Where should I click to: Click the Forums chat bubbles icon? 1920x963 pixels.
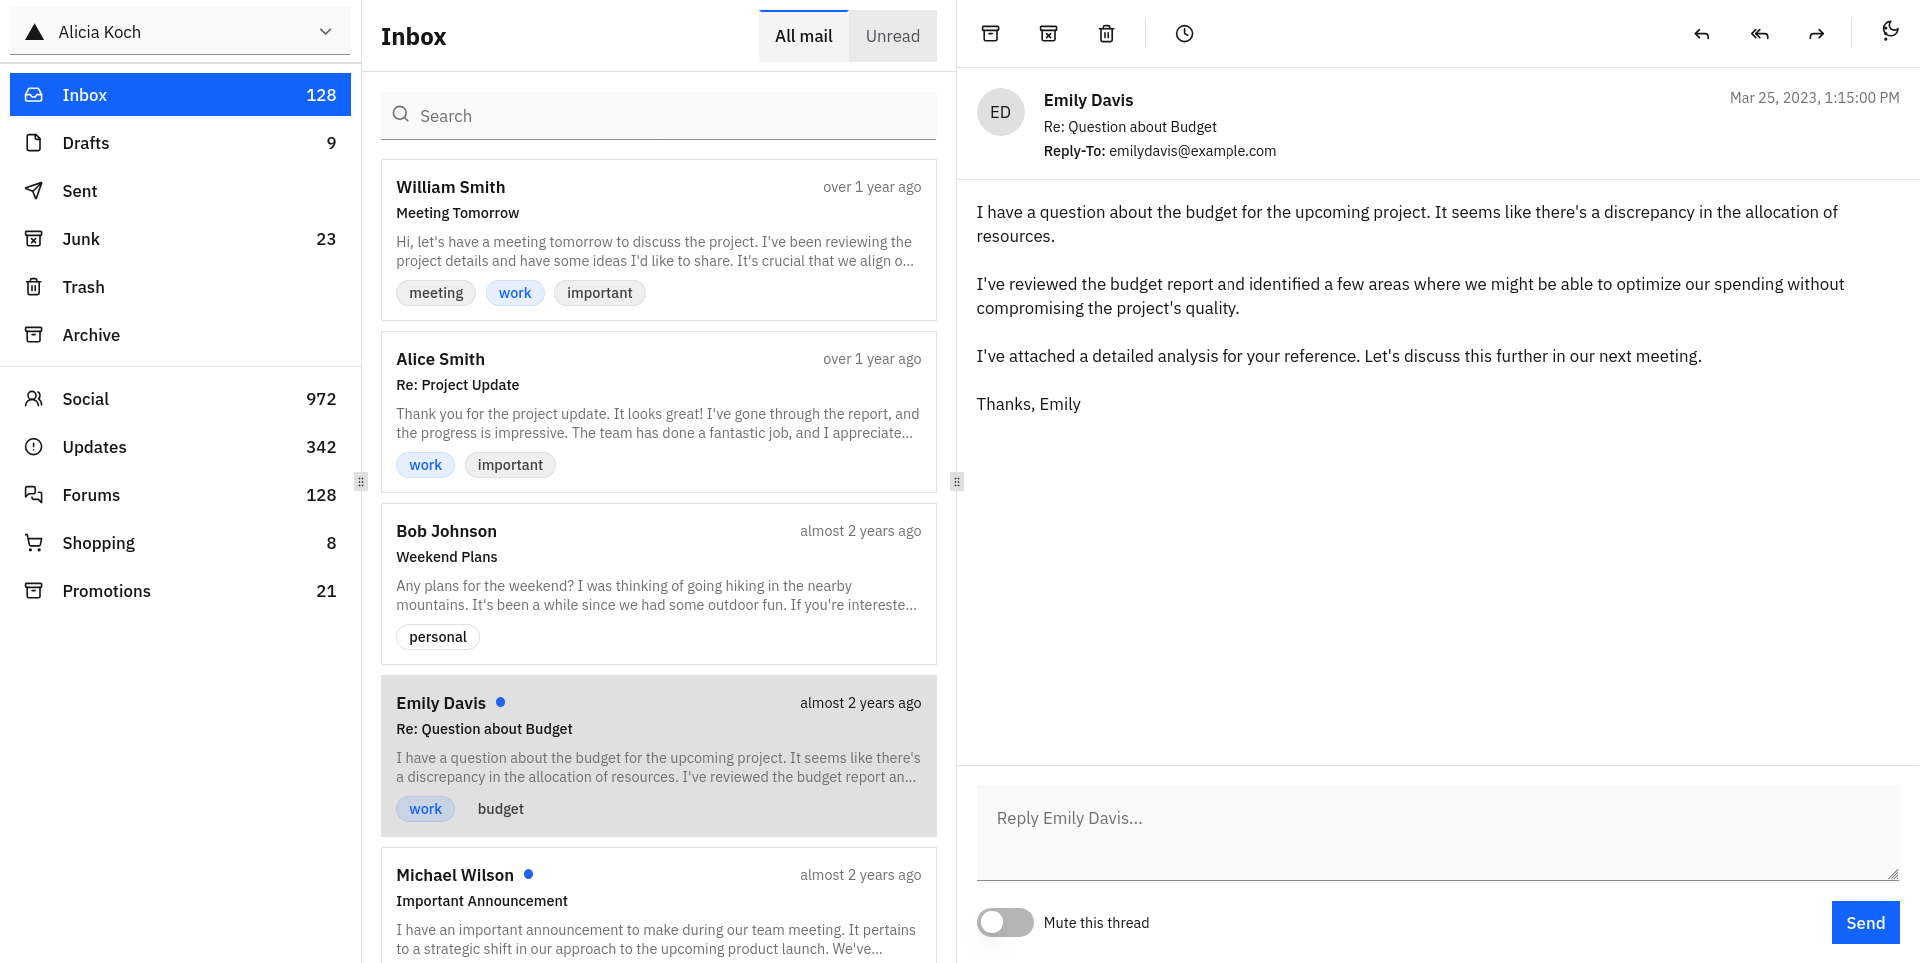pos(34,495)
